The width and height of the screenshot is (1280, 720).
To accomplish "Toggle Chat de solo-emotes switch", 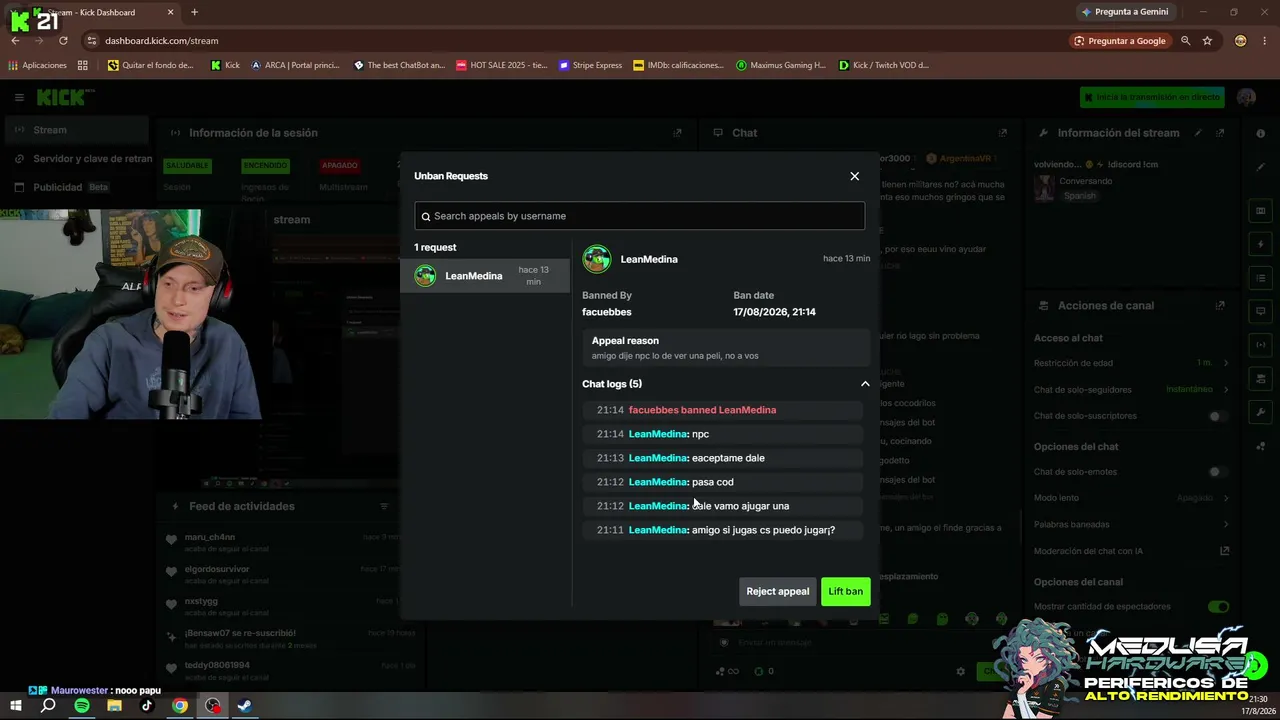I will (1218, 472).
